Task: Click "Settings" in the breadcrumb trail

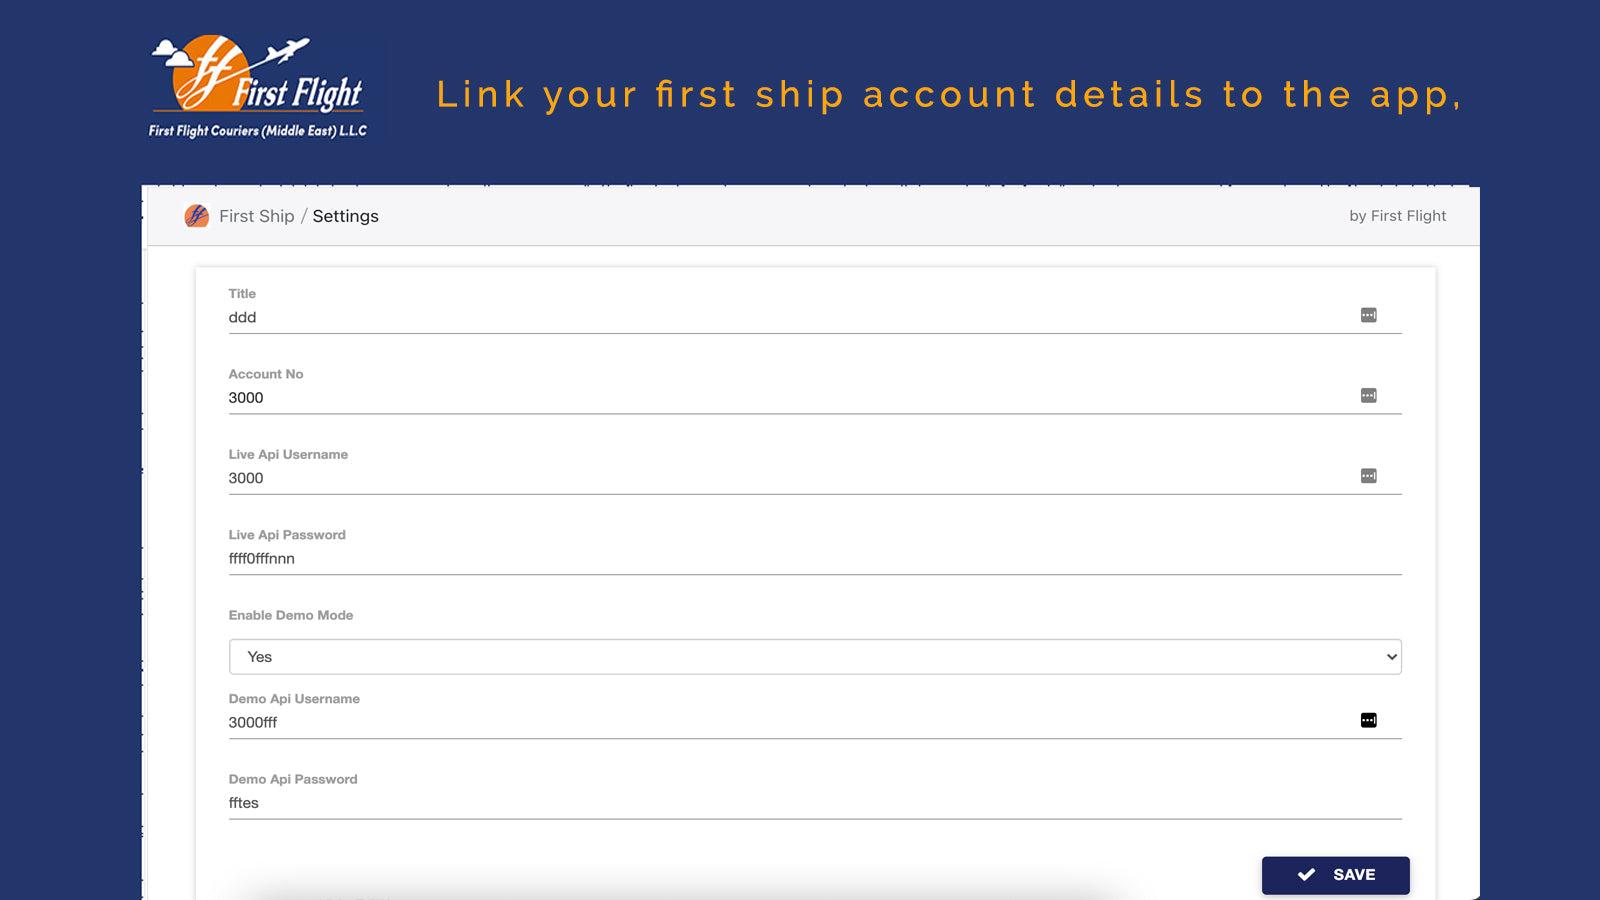Action: pos(345,216)
